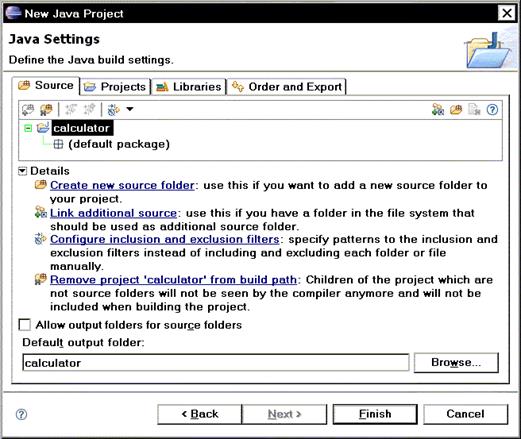521x439 pixels.
Task: Open the filters toolbar dropdown arrow
Action: coord(130,109)
